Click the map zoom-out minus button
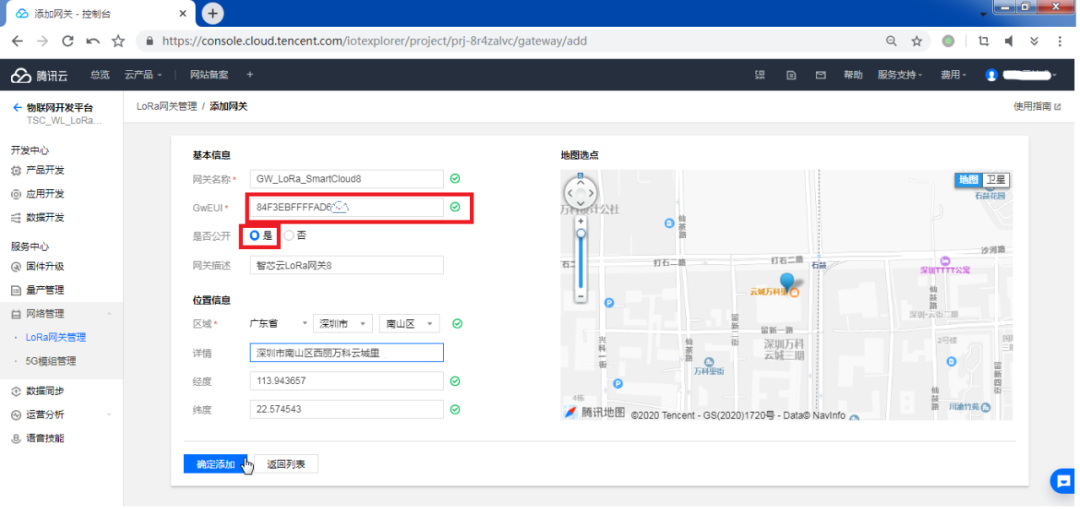Viewport: 1080px width, 509px height. coord(581,295)
